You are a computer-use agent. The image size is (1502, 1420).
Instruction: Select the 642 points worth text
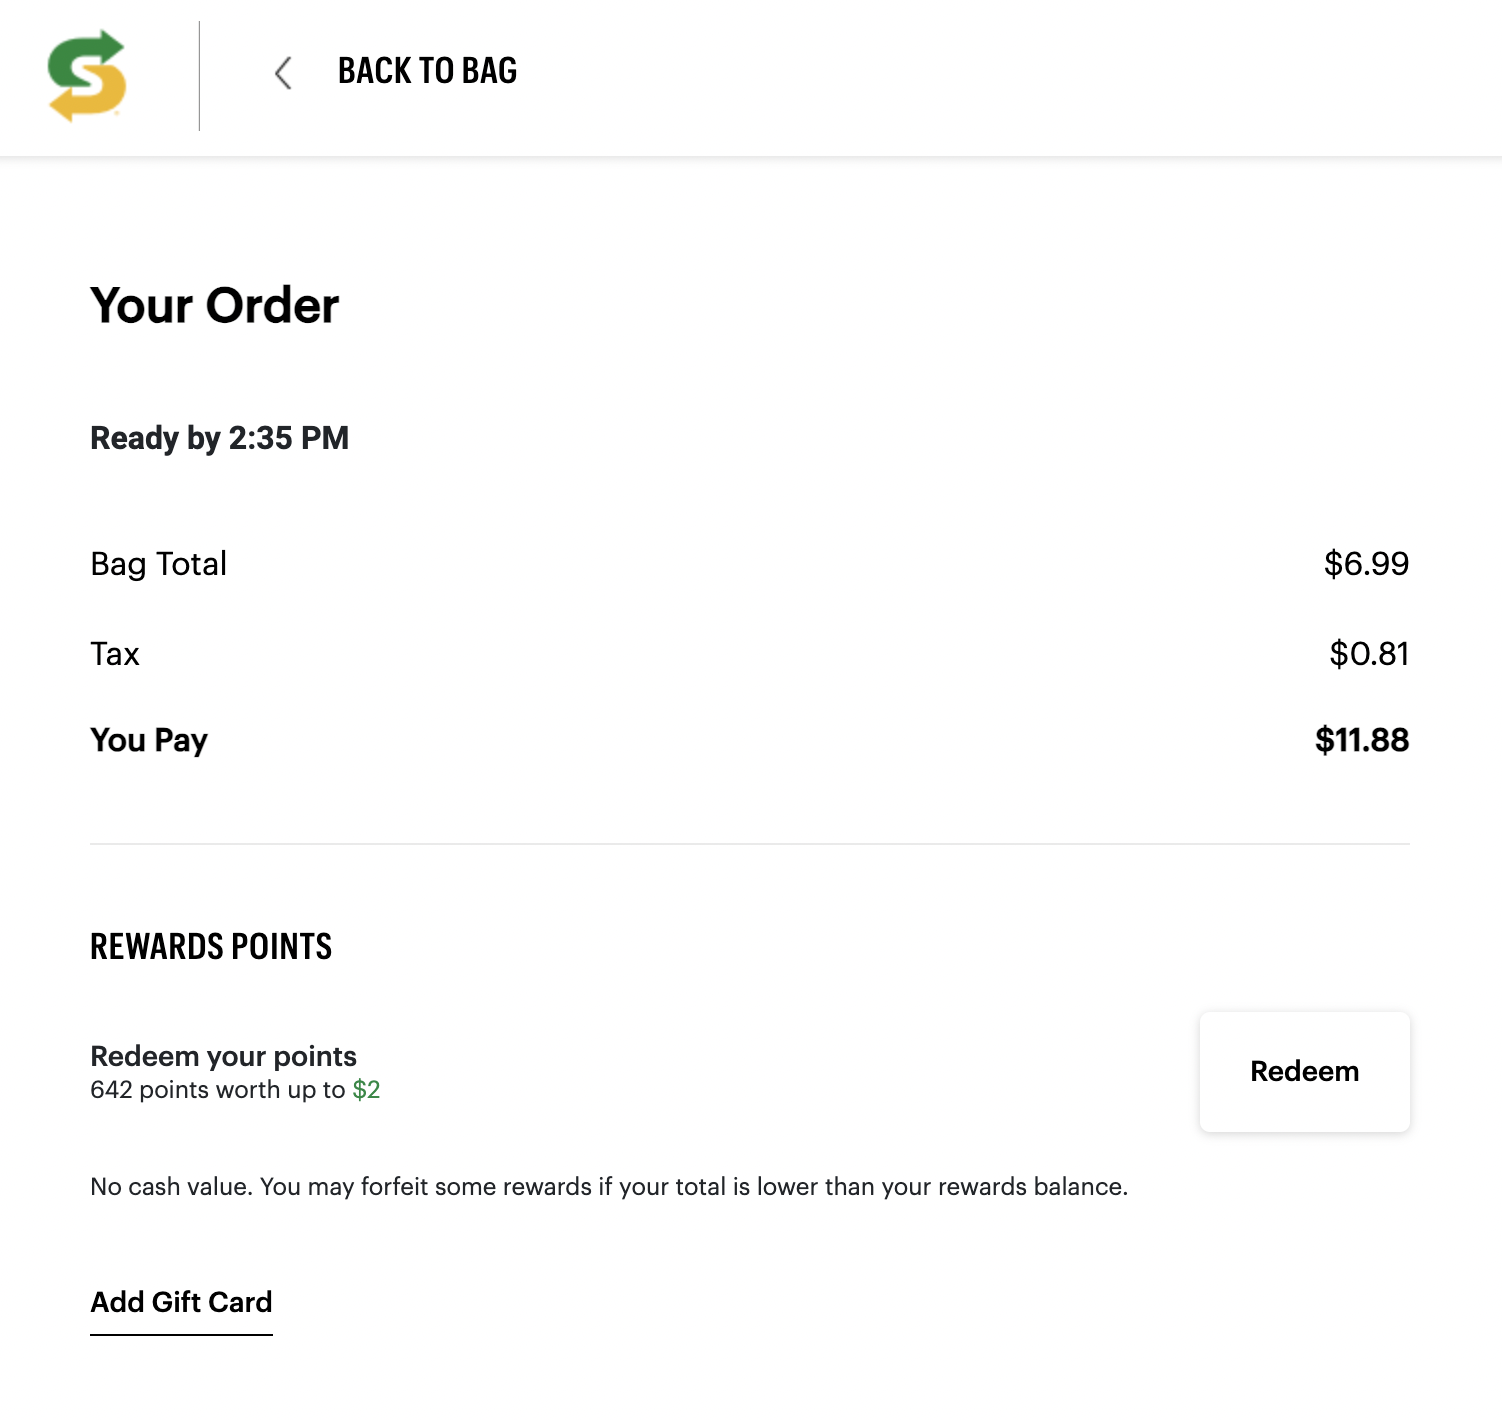pyautogui.click(x=217, y=1090)
